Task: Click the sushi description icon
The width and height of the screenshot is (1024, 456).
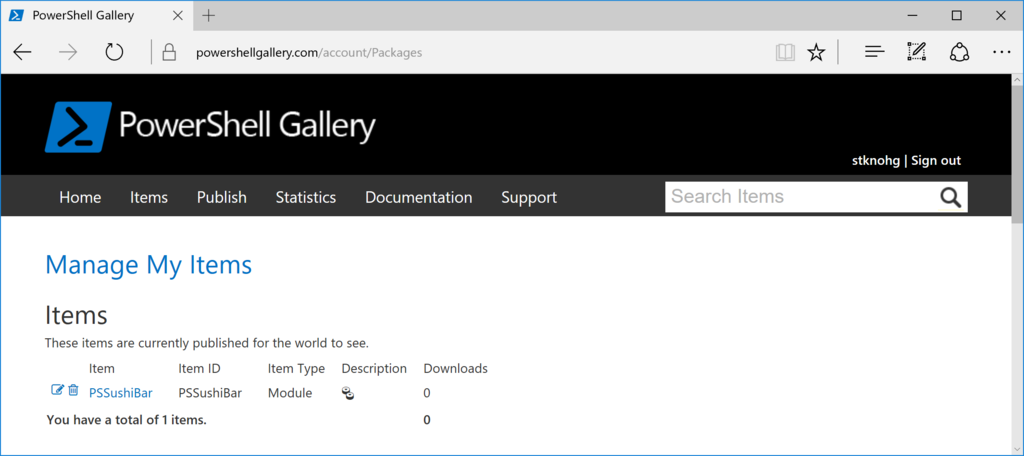Action: [x=348, y=393]
